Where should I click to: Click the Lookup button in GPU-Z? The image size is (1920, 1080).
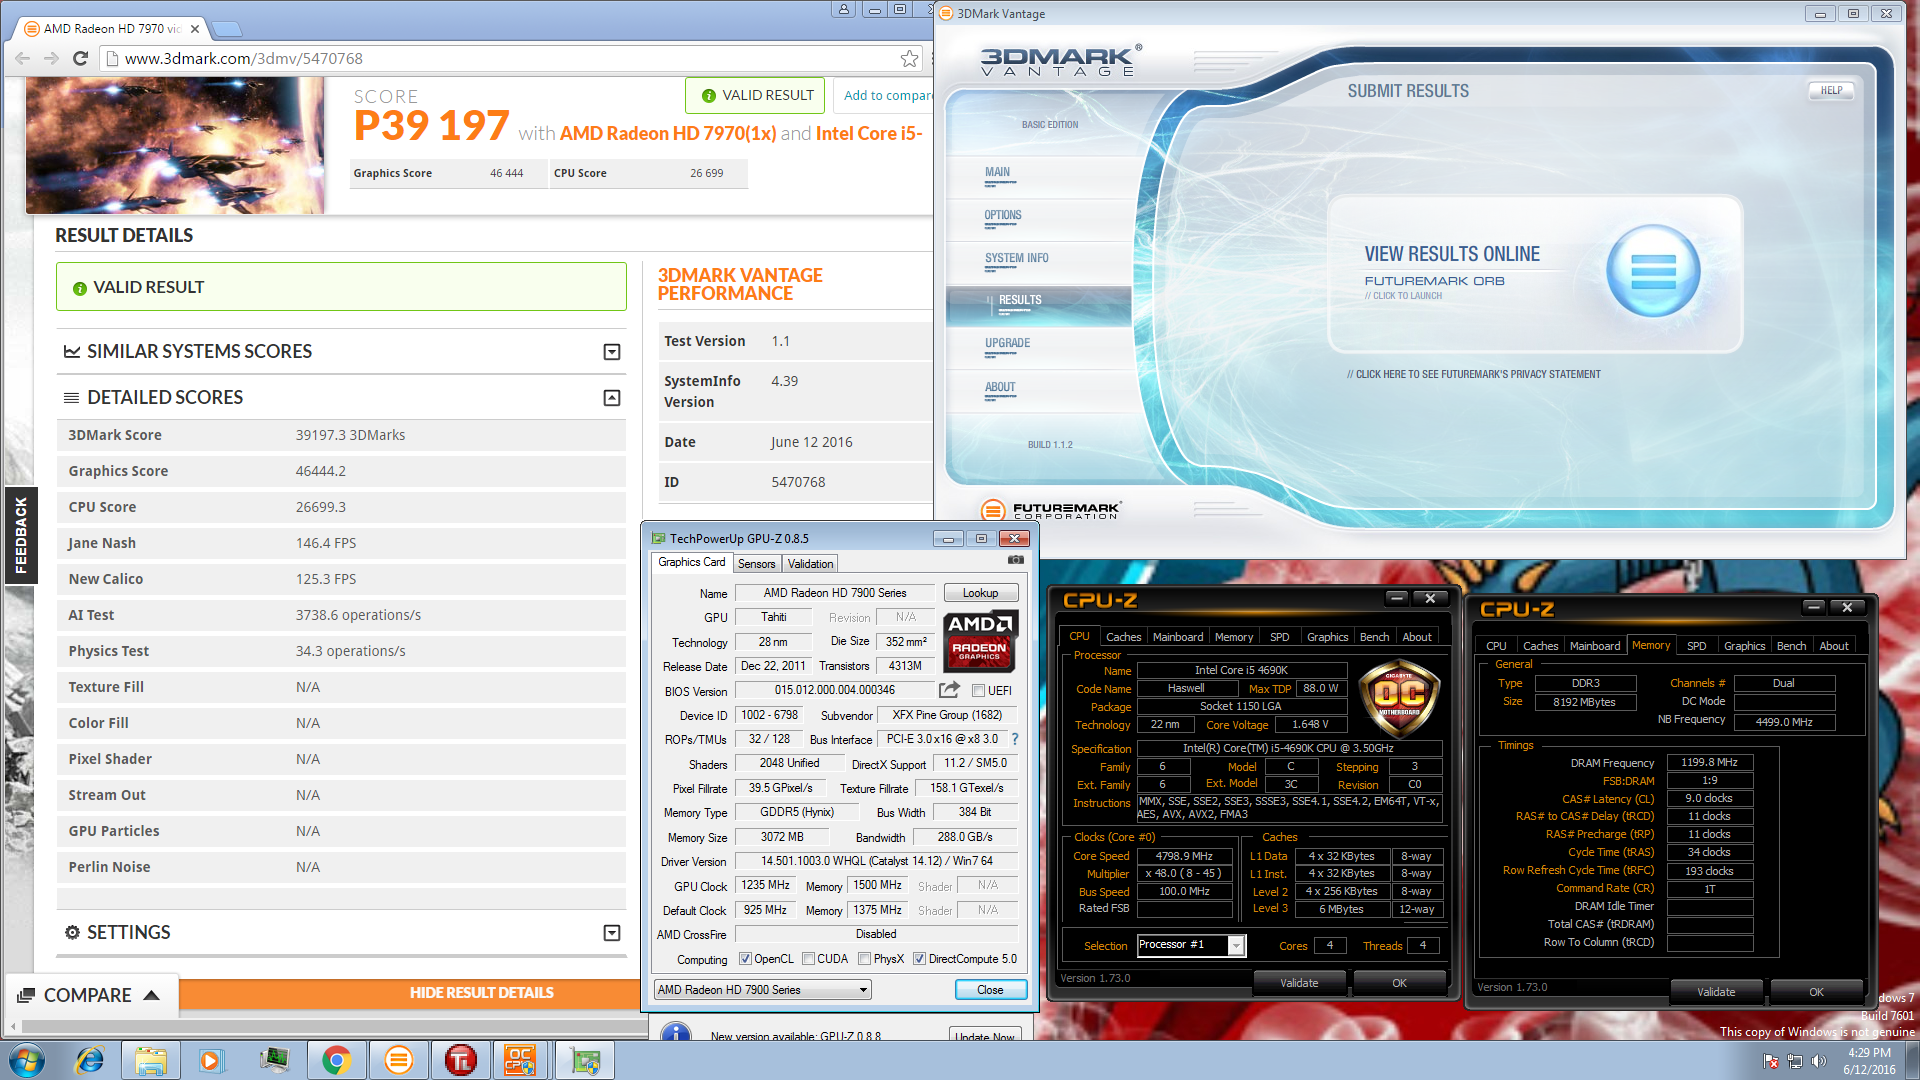click(x=980, y=593)
